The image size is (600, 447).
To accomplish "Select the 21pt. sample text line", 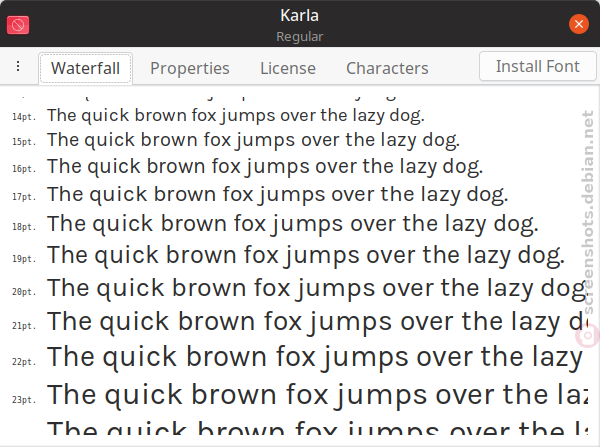I will click(317, 322).
